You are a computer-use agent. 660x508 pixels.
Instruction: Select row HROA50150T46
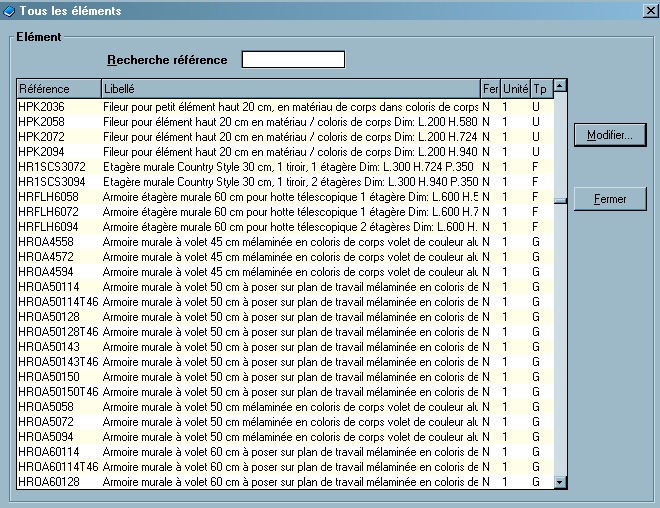click(285, 392)
